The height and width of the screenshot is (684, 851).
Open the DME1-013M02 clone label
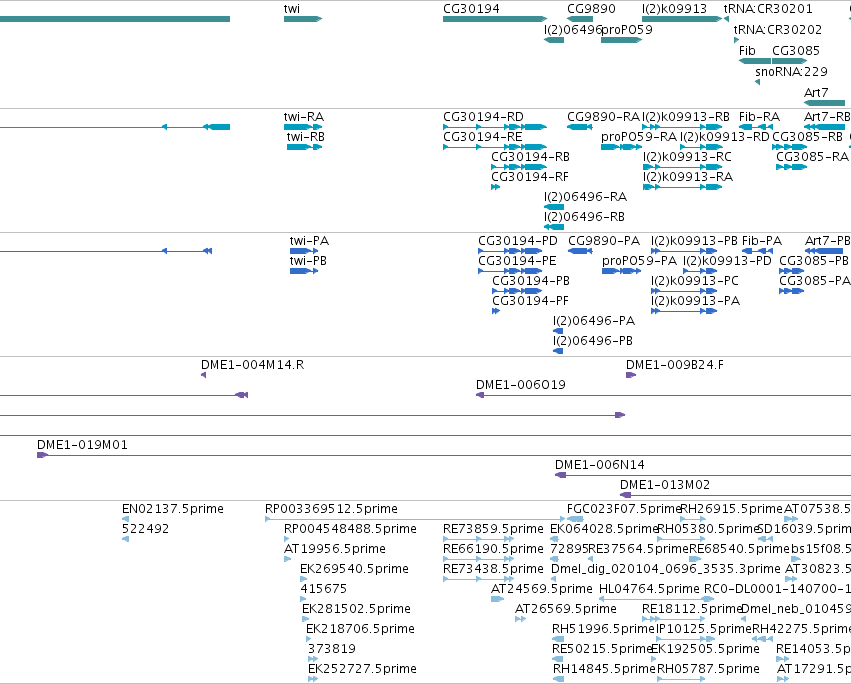(664, 485)
